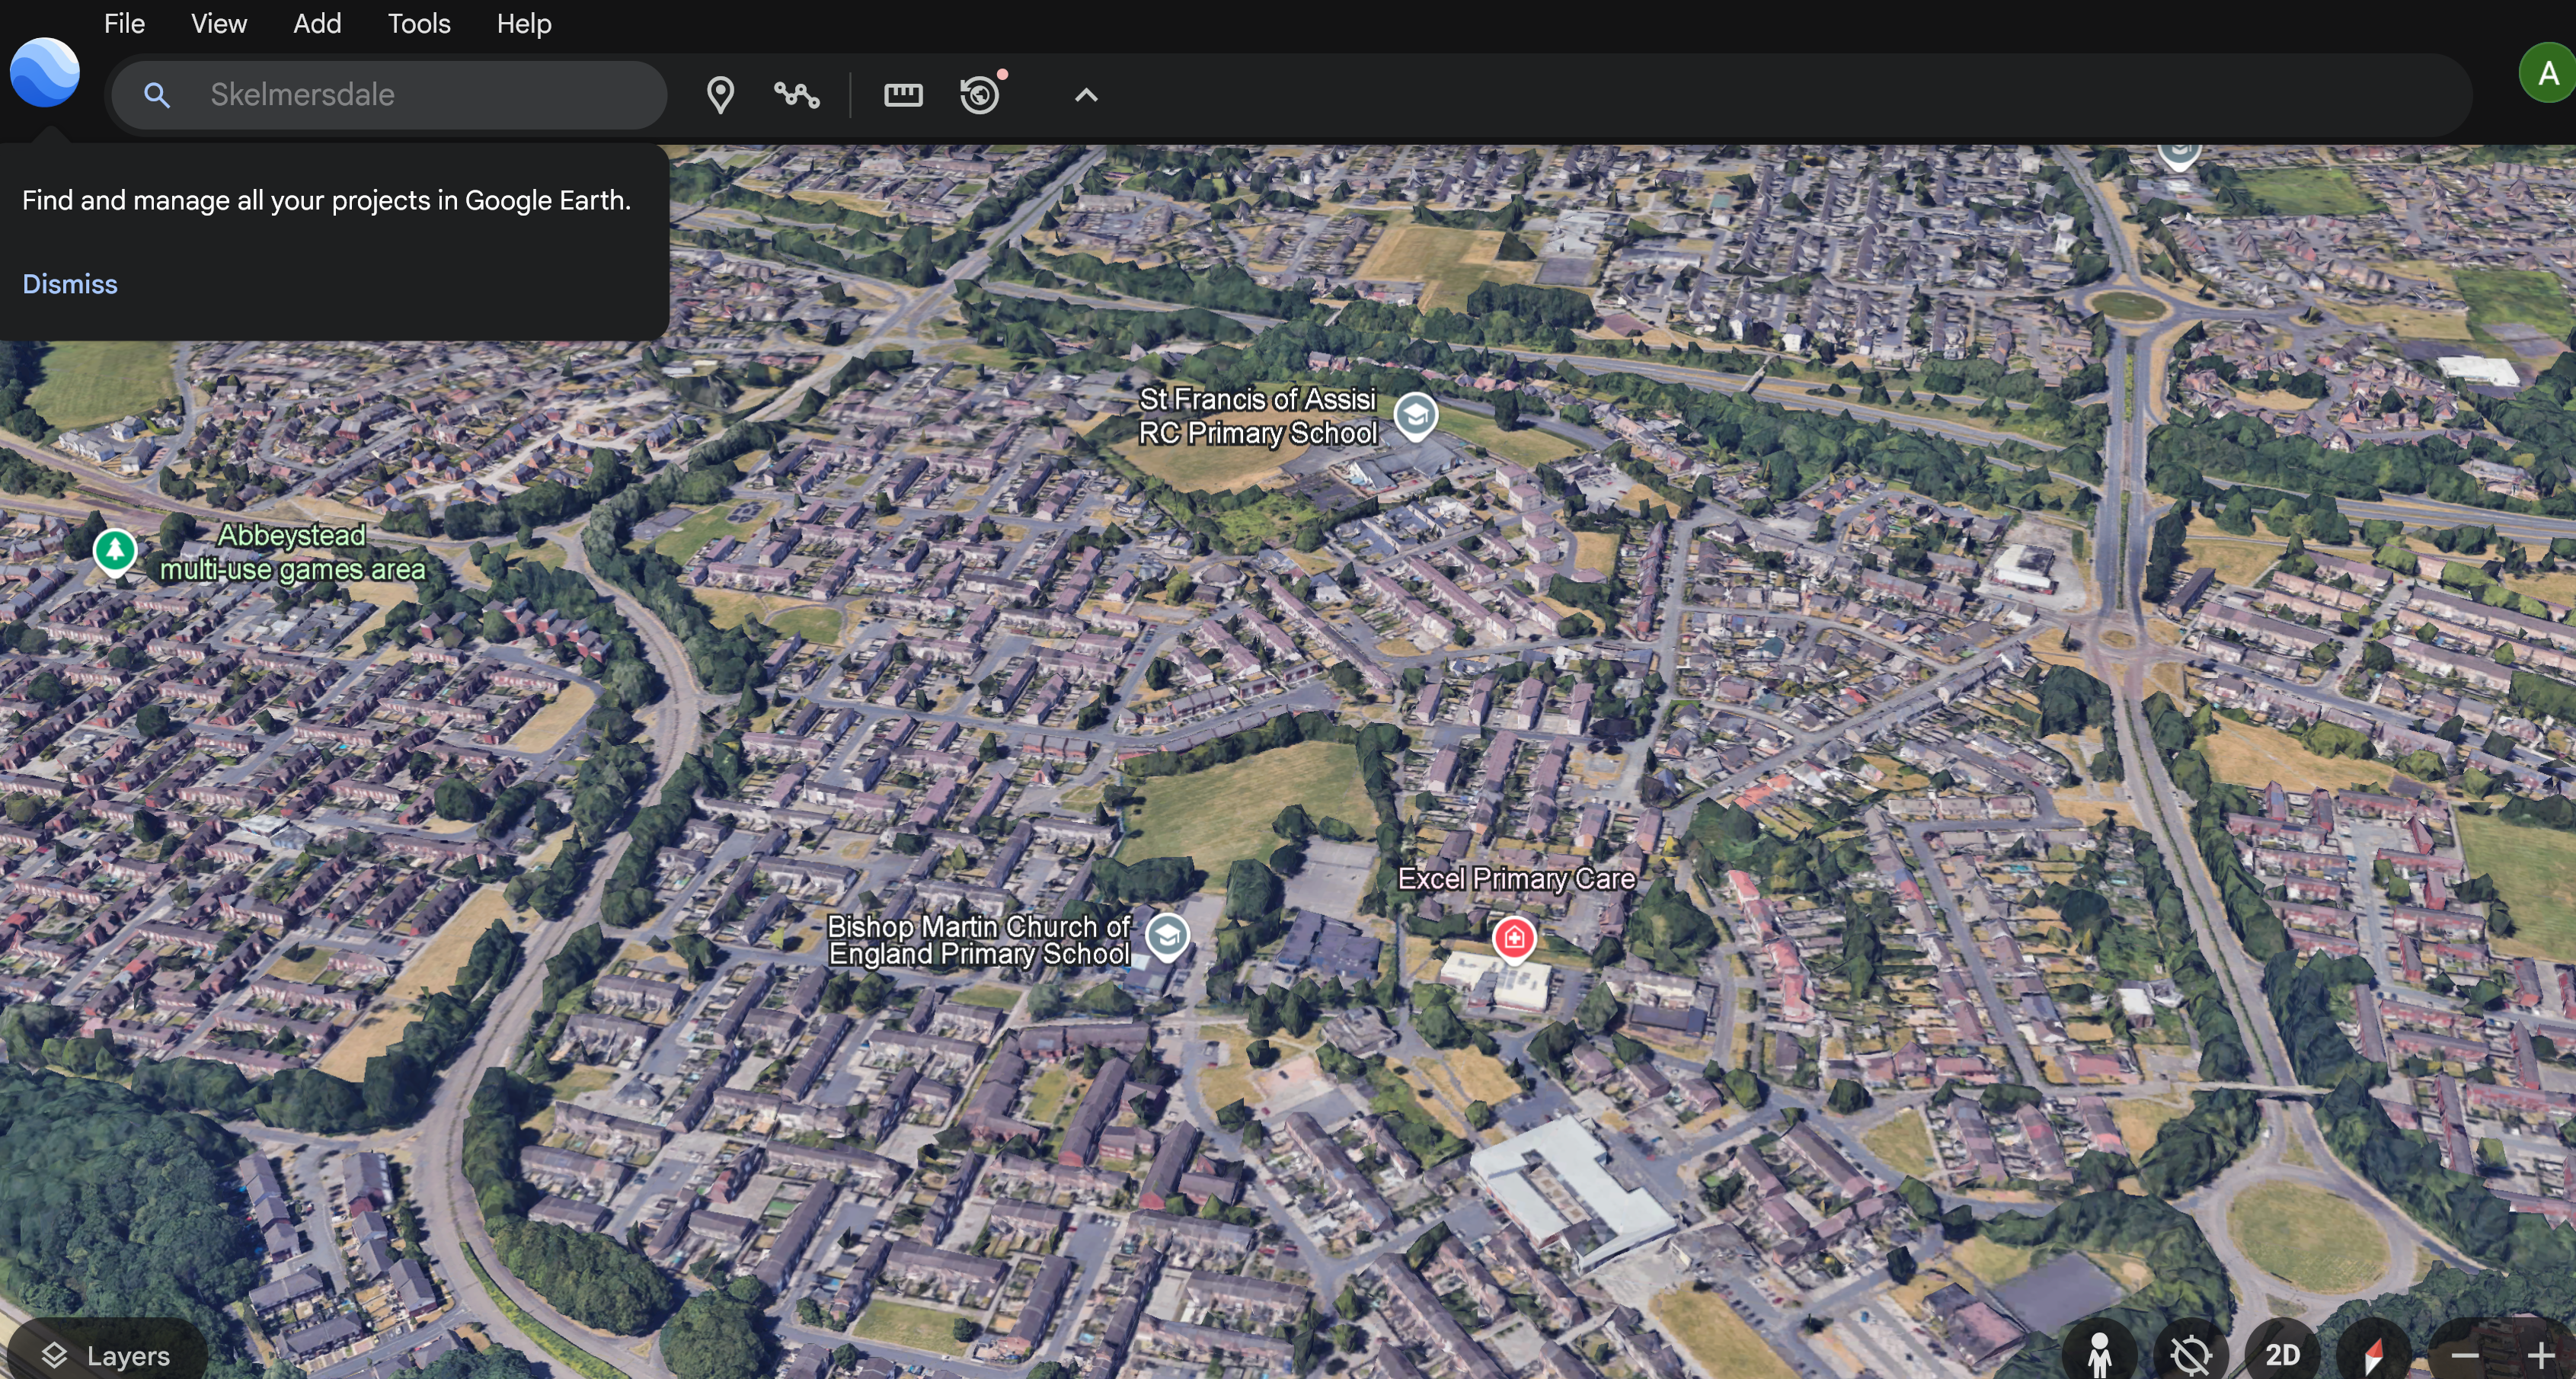Click the Google Earth home logo
2576x1379 pixels.
click(45, 72)
